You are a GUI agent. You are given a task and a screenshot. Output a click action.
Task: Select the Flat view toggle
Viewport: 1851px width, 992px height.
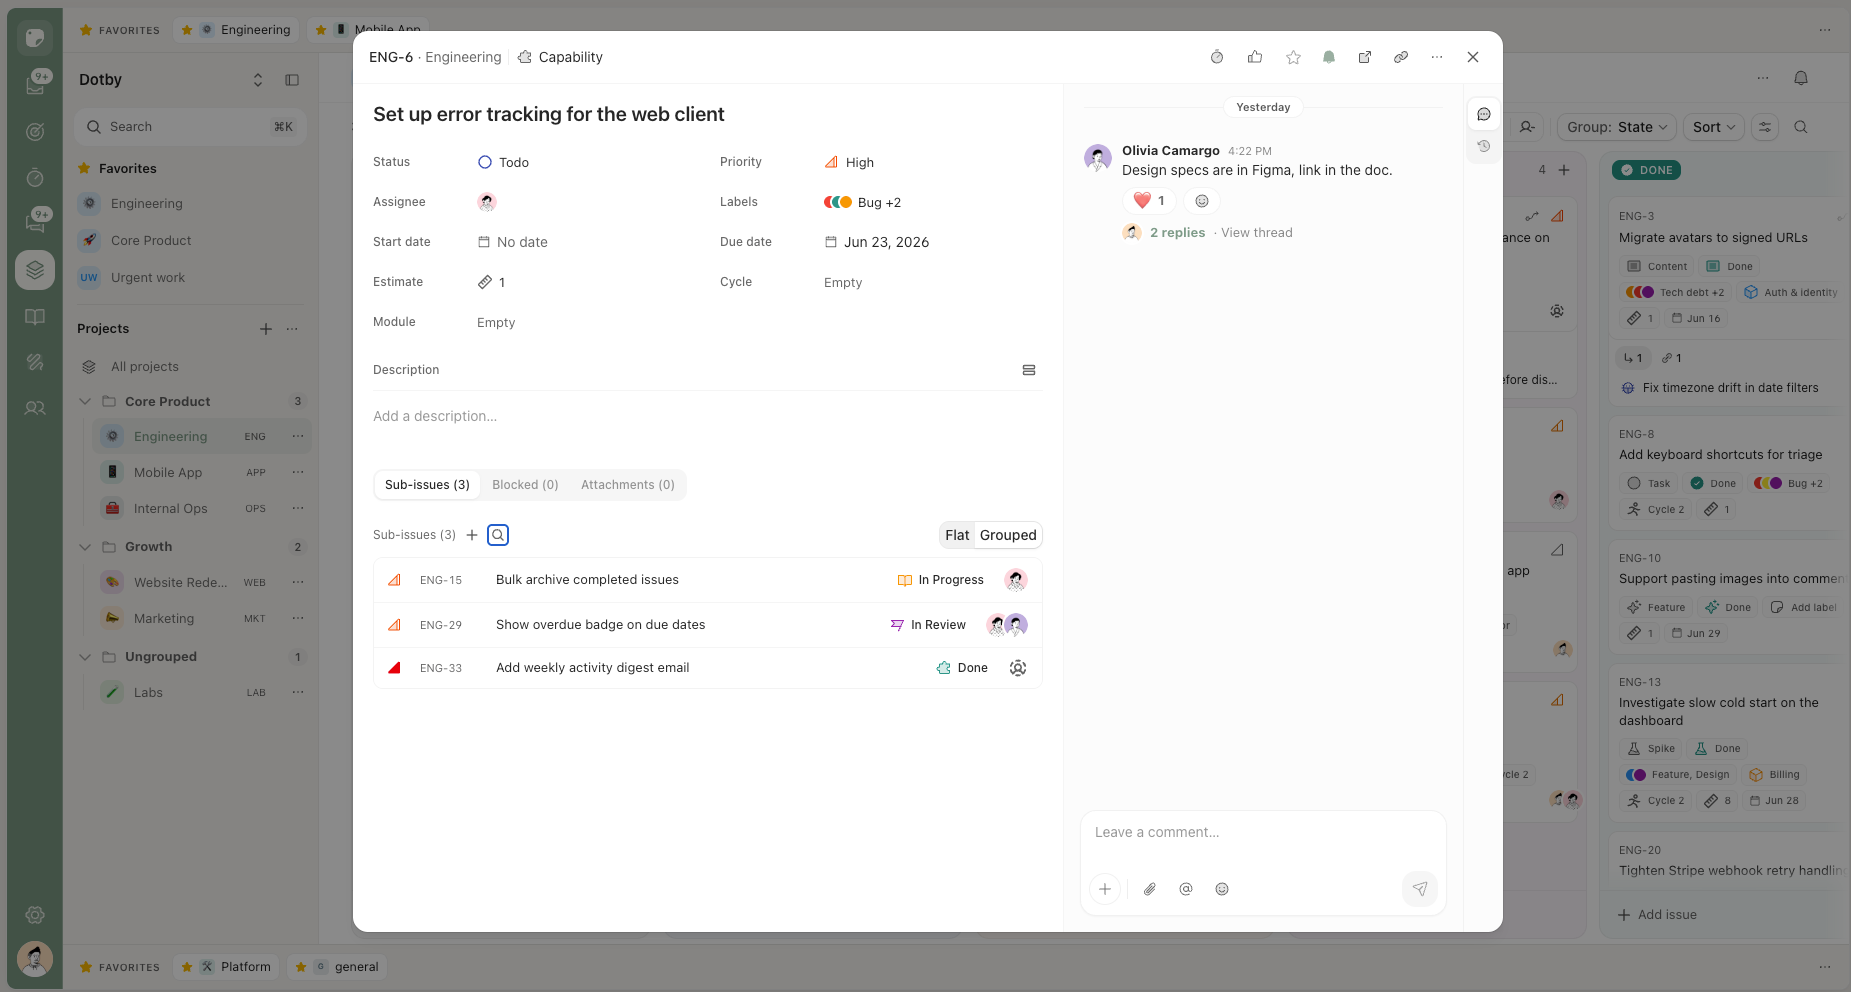pos(957,535)
